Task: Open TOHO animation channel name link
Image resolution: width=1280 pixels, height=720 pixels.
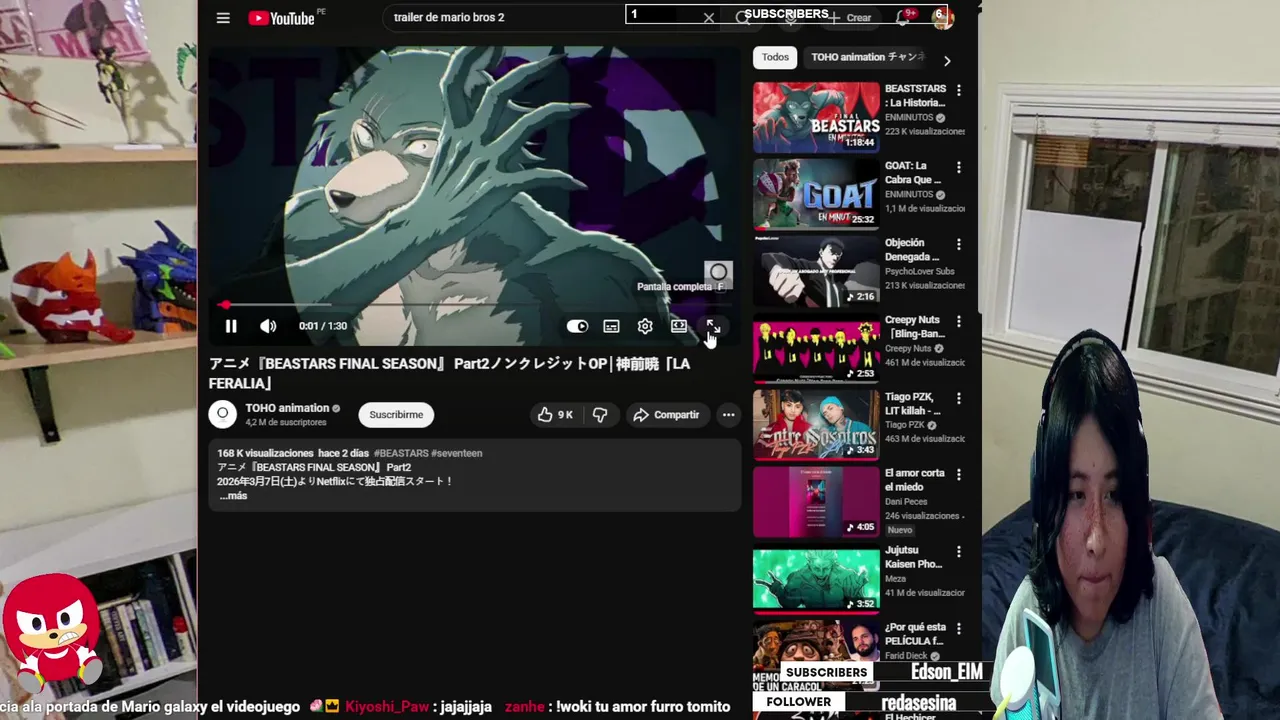Action: 287,408
